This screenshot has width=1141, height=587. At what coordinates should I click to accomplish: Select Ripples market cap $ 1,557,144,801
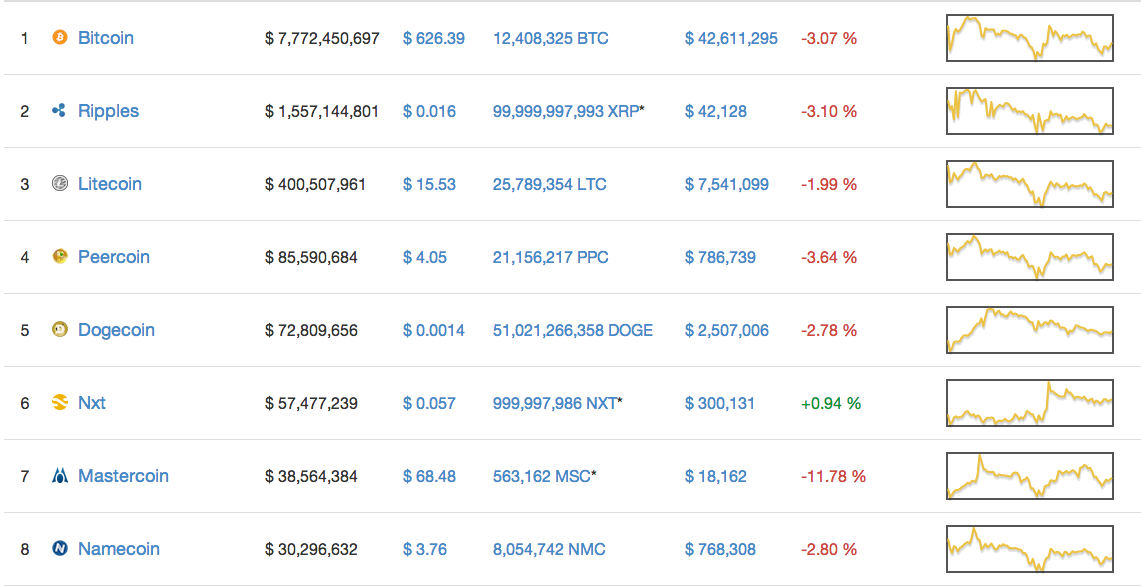coord(322,111)
